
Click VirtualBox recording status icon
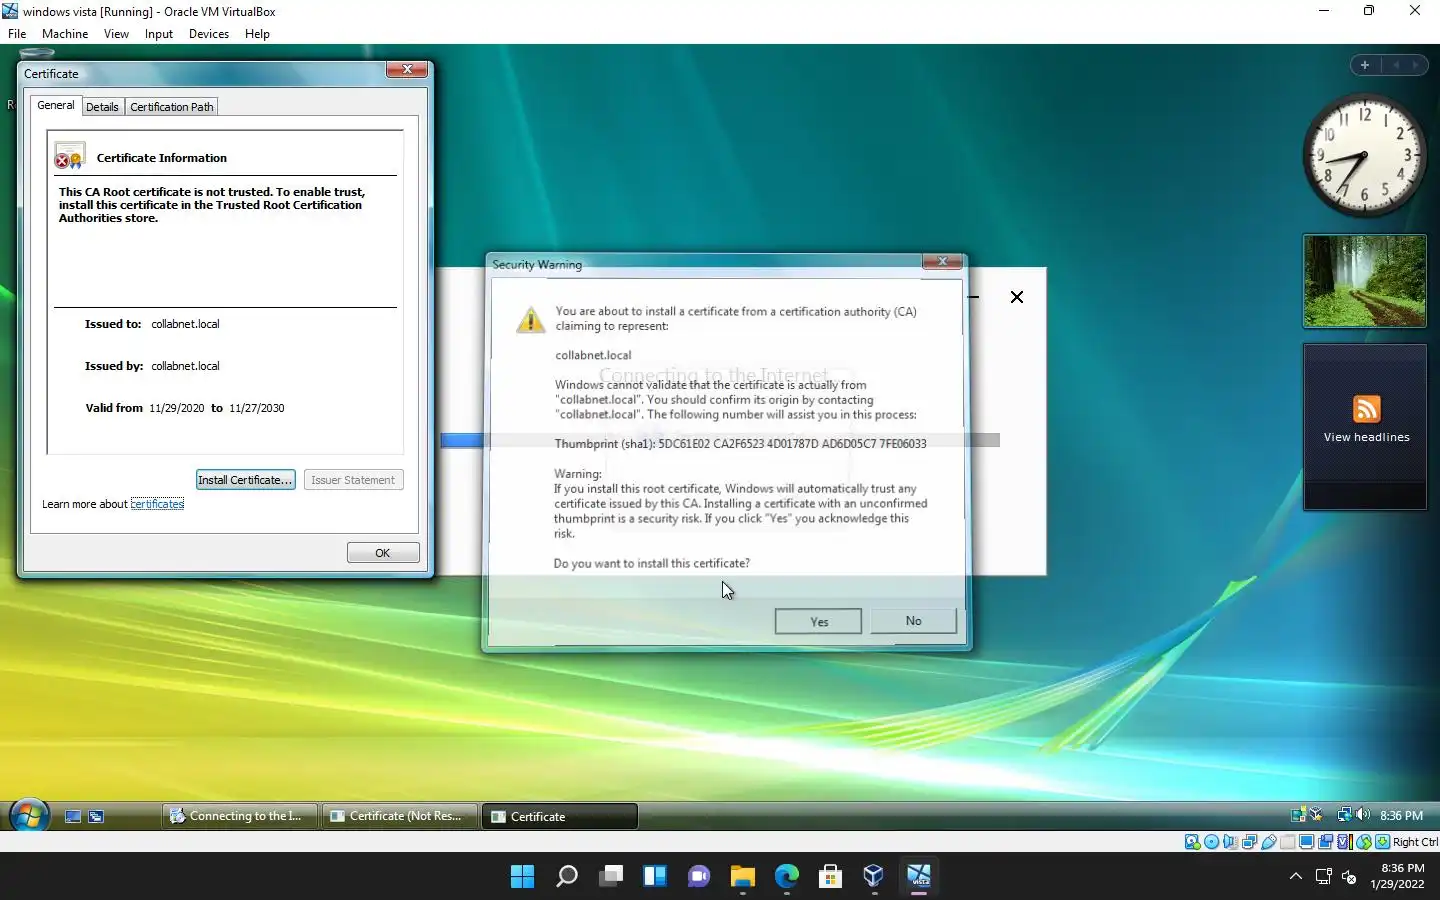[x=1325, y=842]
